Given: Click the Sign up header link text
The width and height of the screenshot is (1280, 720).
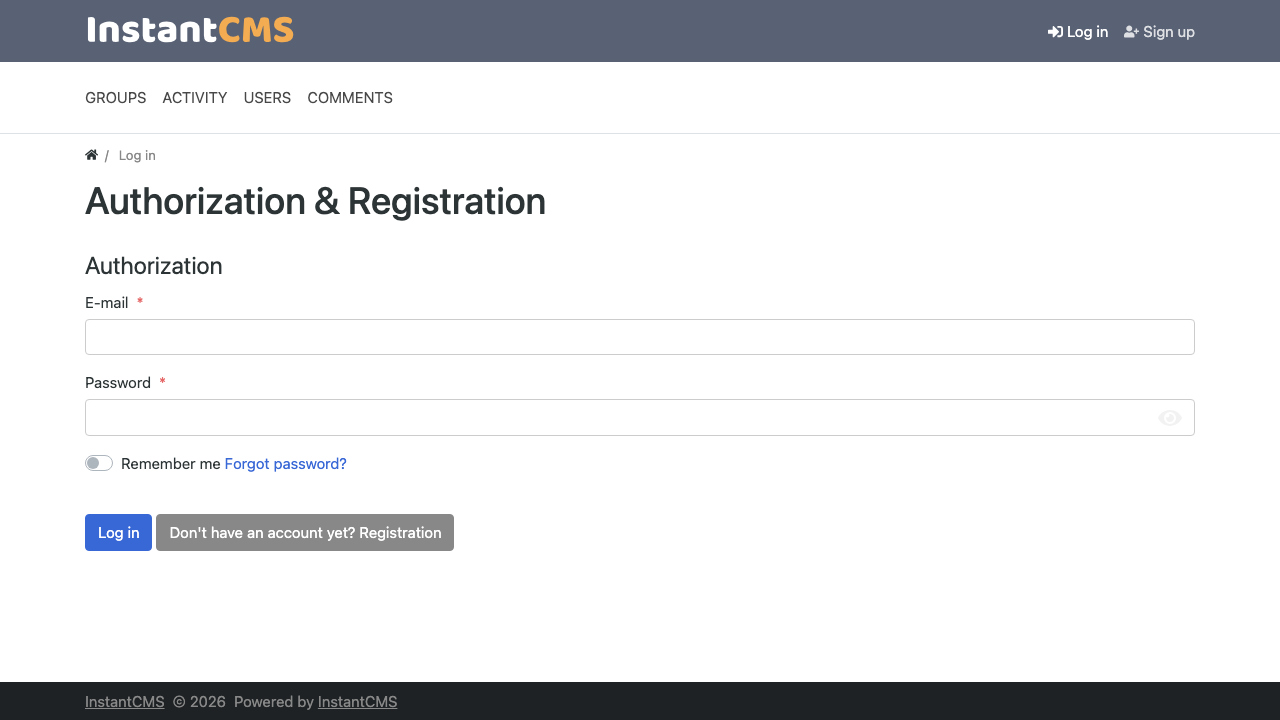Looking at the screenshot, I should pyautogui.click(x=1169, y=32).
